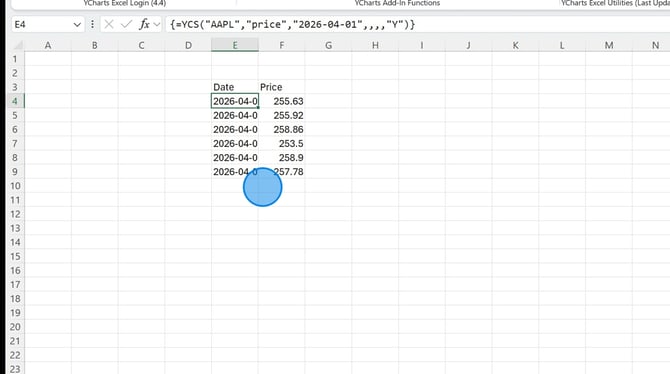Viewport: 670px width, 374px height.
Task: Select price cell 258.86
Action: tap(282, 130)
